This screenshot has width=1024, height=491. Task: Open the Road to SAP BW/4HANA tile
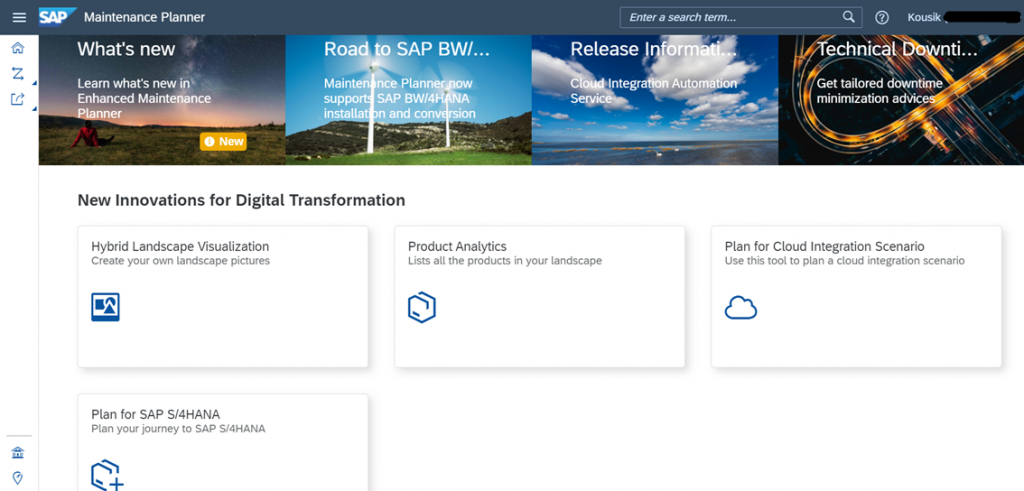pyautogui.click(x=408, y=99)
